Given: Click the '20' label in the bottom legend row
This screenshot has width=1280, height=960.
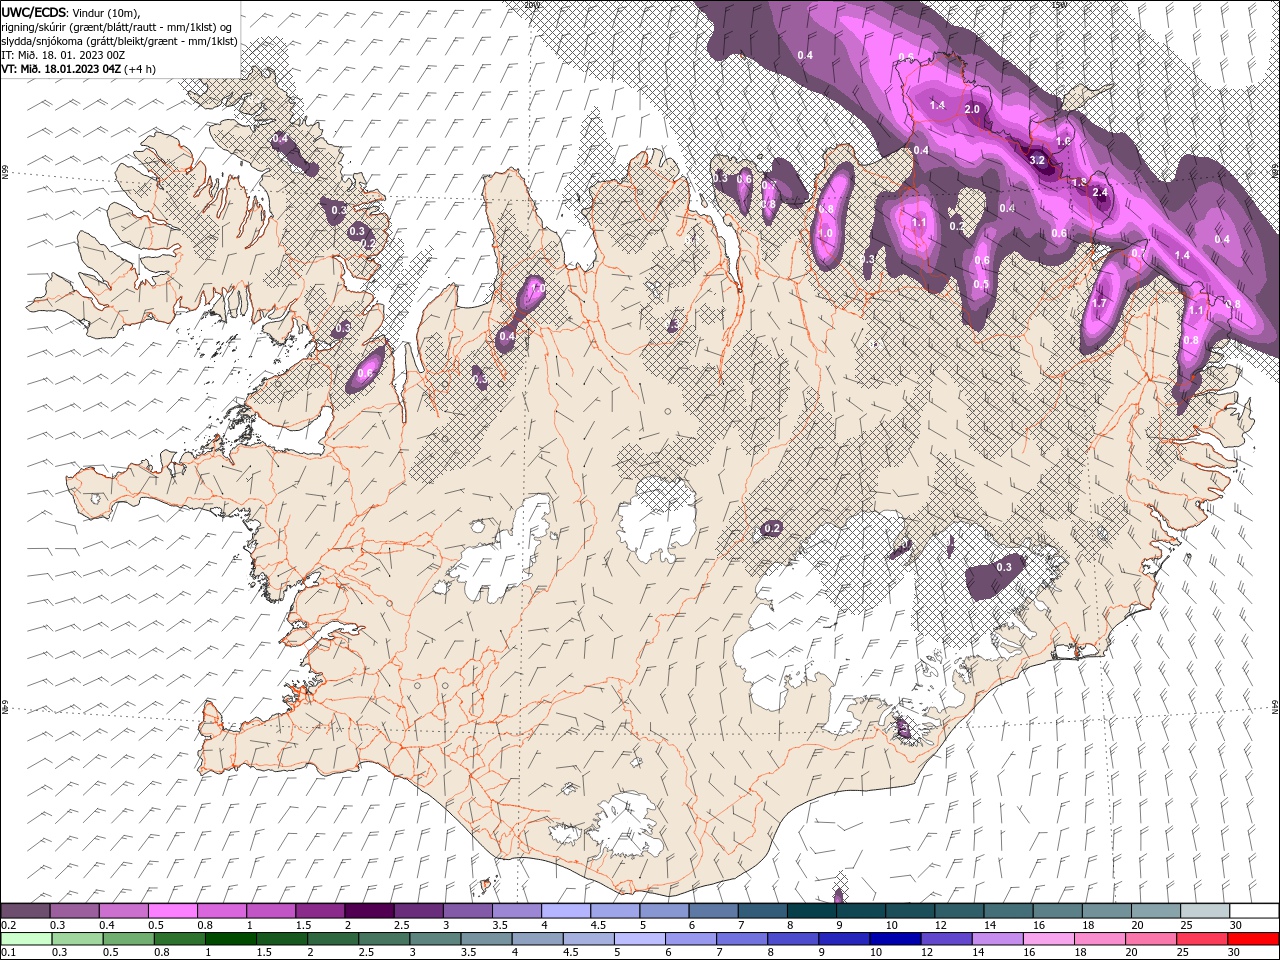Looking at the screenshot, I should coord(1131,953).
